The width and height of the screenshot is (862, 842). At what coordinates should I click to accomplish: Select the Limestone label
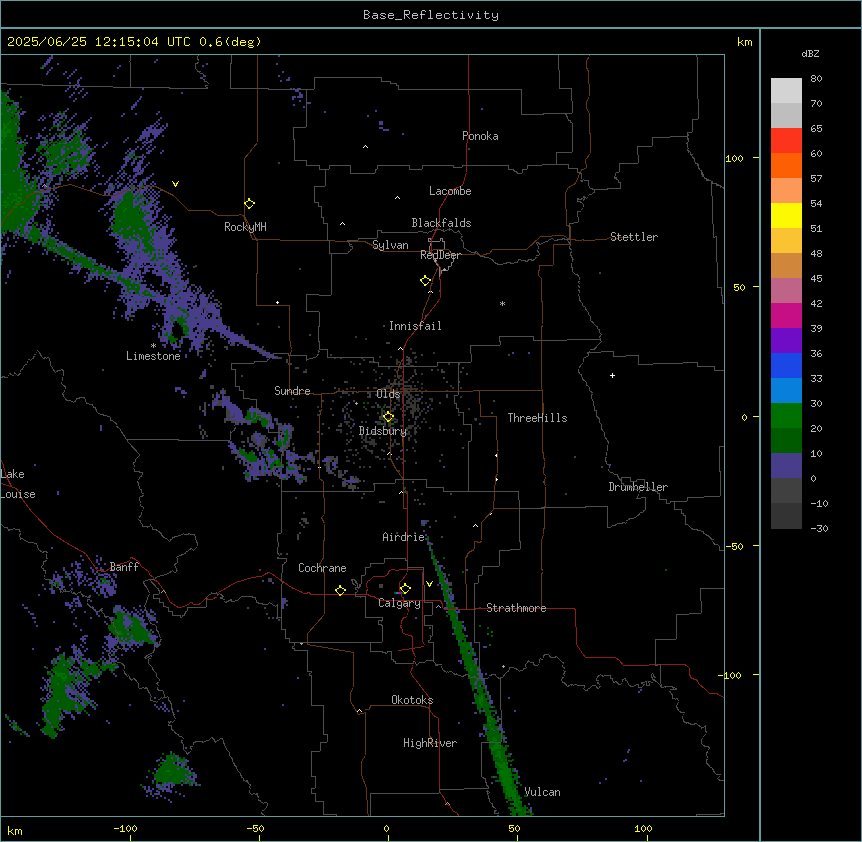click(153, 356)
